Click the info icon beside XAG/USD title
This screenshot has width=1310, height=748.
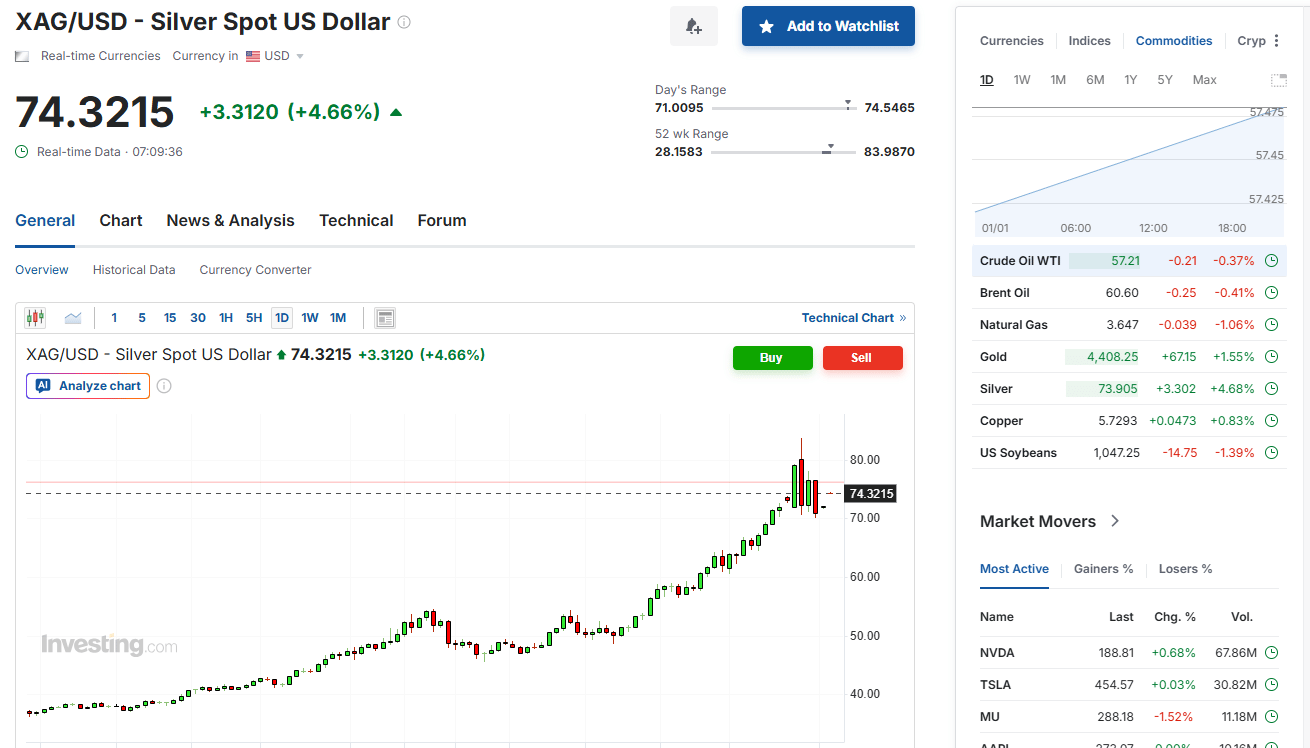[x=404, y=22]
